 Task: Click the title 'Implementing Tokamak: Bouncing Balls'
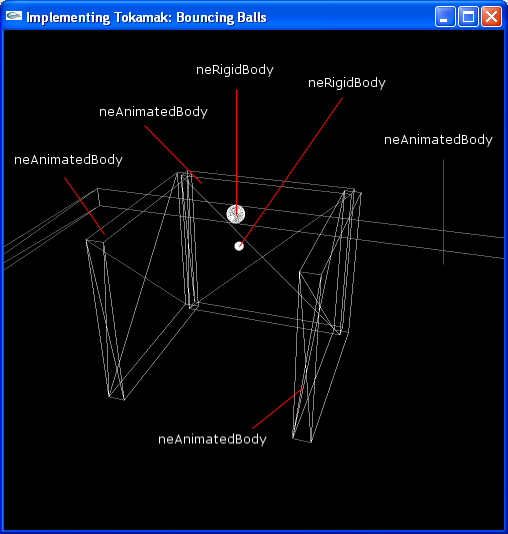click(146, 17)
